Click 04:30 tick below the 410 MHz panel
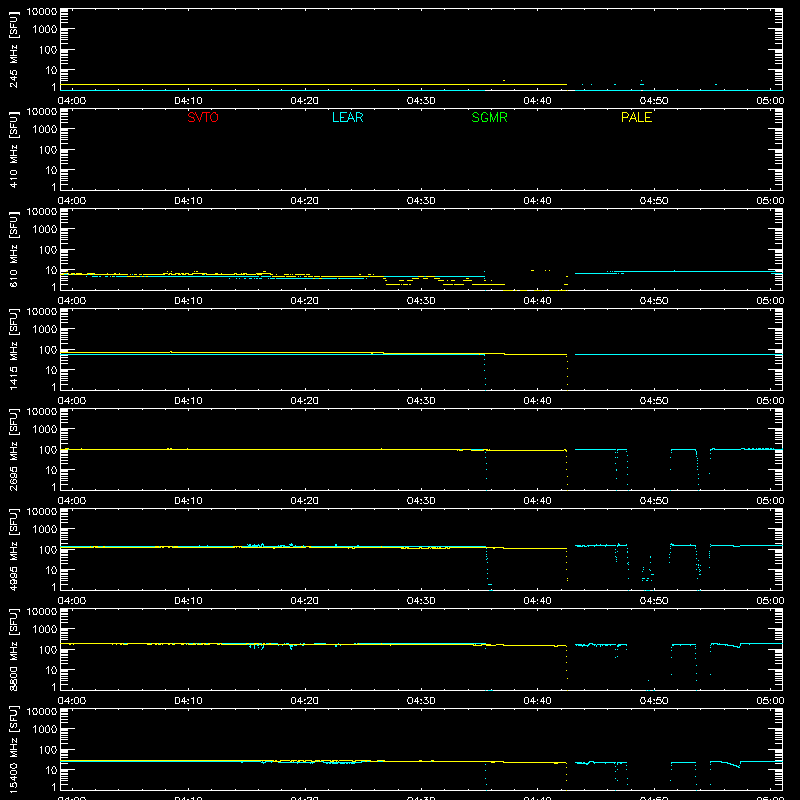Viewport: 800px width, 800px height. pos(421,201)
